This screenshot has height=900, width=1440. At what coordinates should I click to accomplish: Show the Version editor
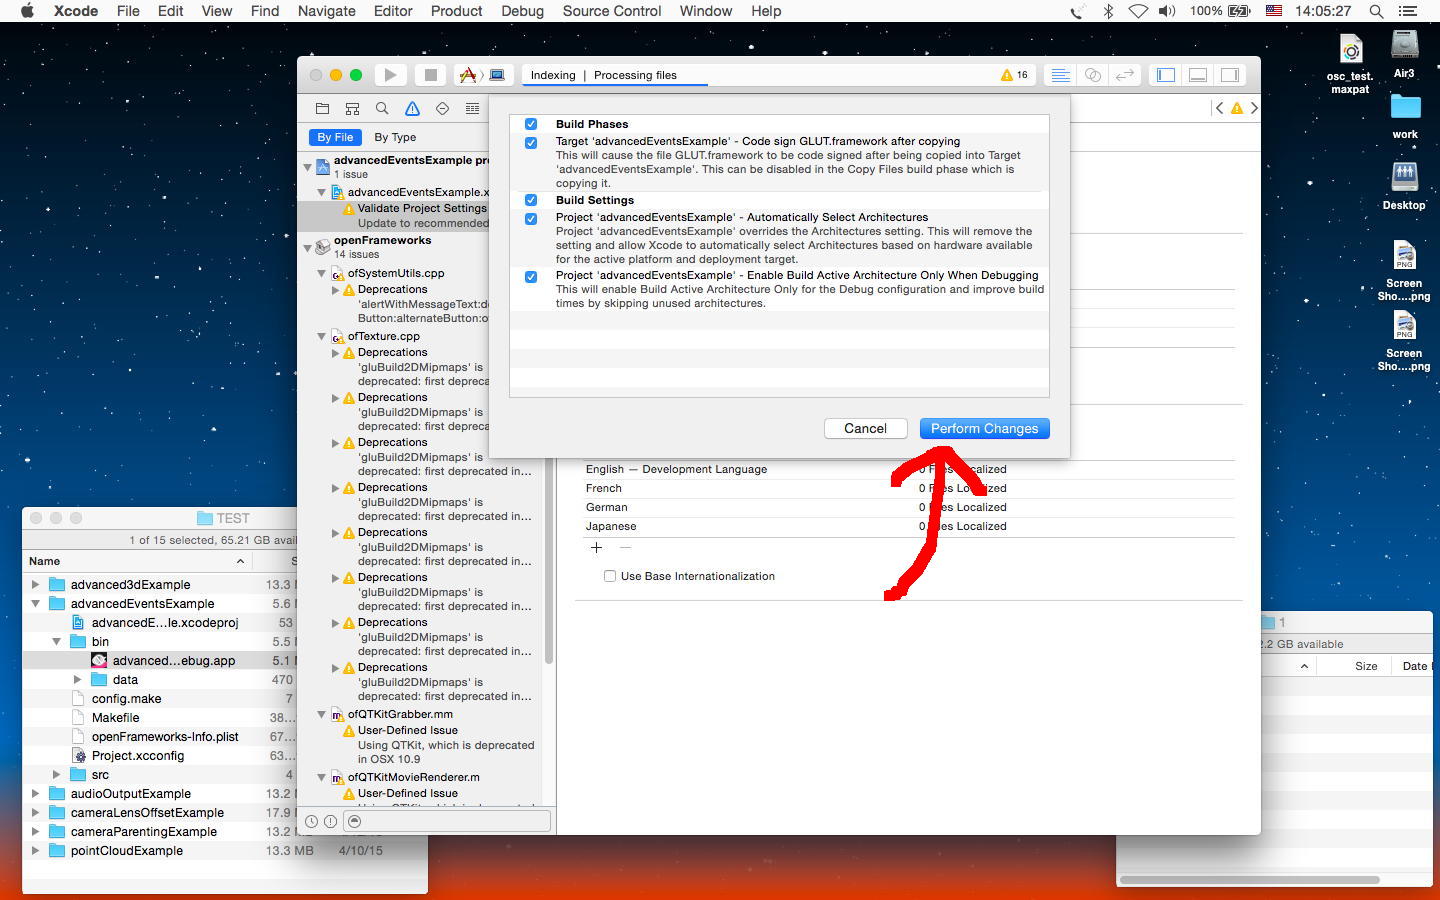tap(1125, 75)
